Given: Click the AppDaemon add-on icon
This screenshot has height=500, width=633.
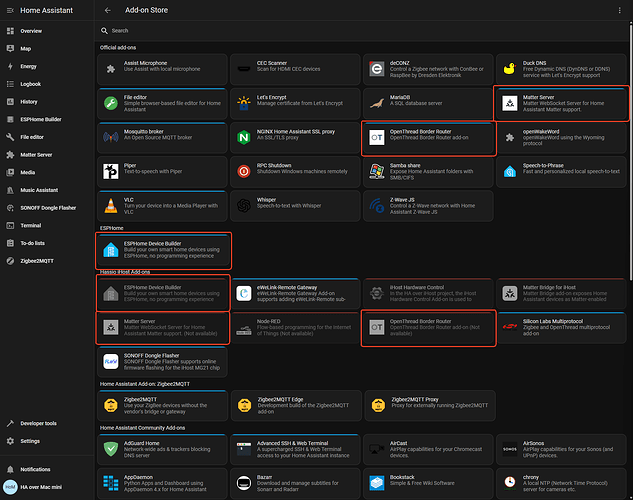Looking at the screenshot, I should pyautogui.click(x=111, y=483).
